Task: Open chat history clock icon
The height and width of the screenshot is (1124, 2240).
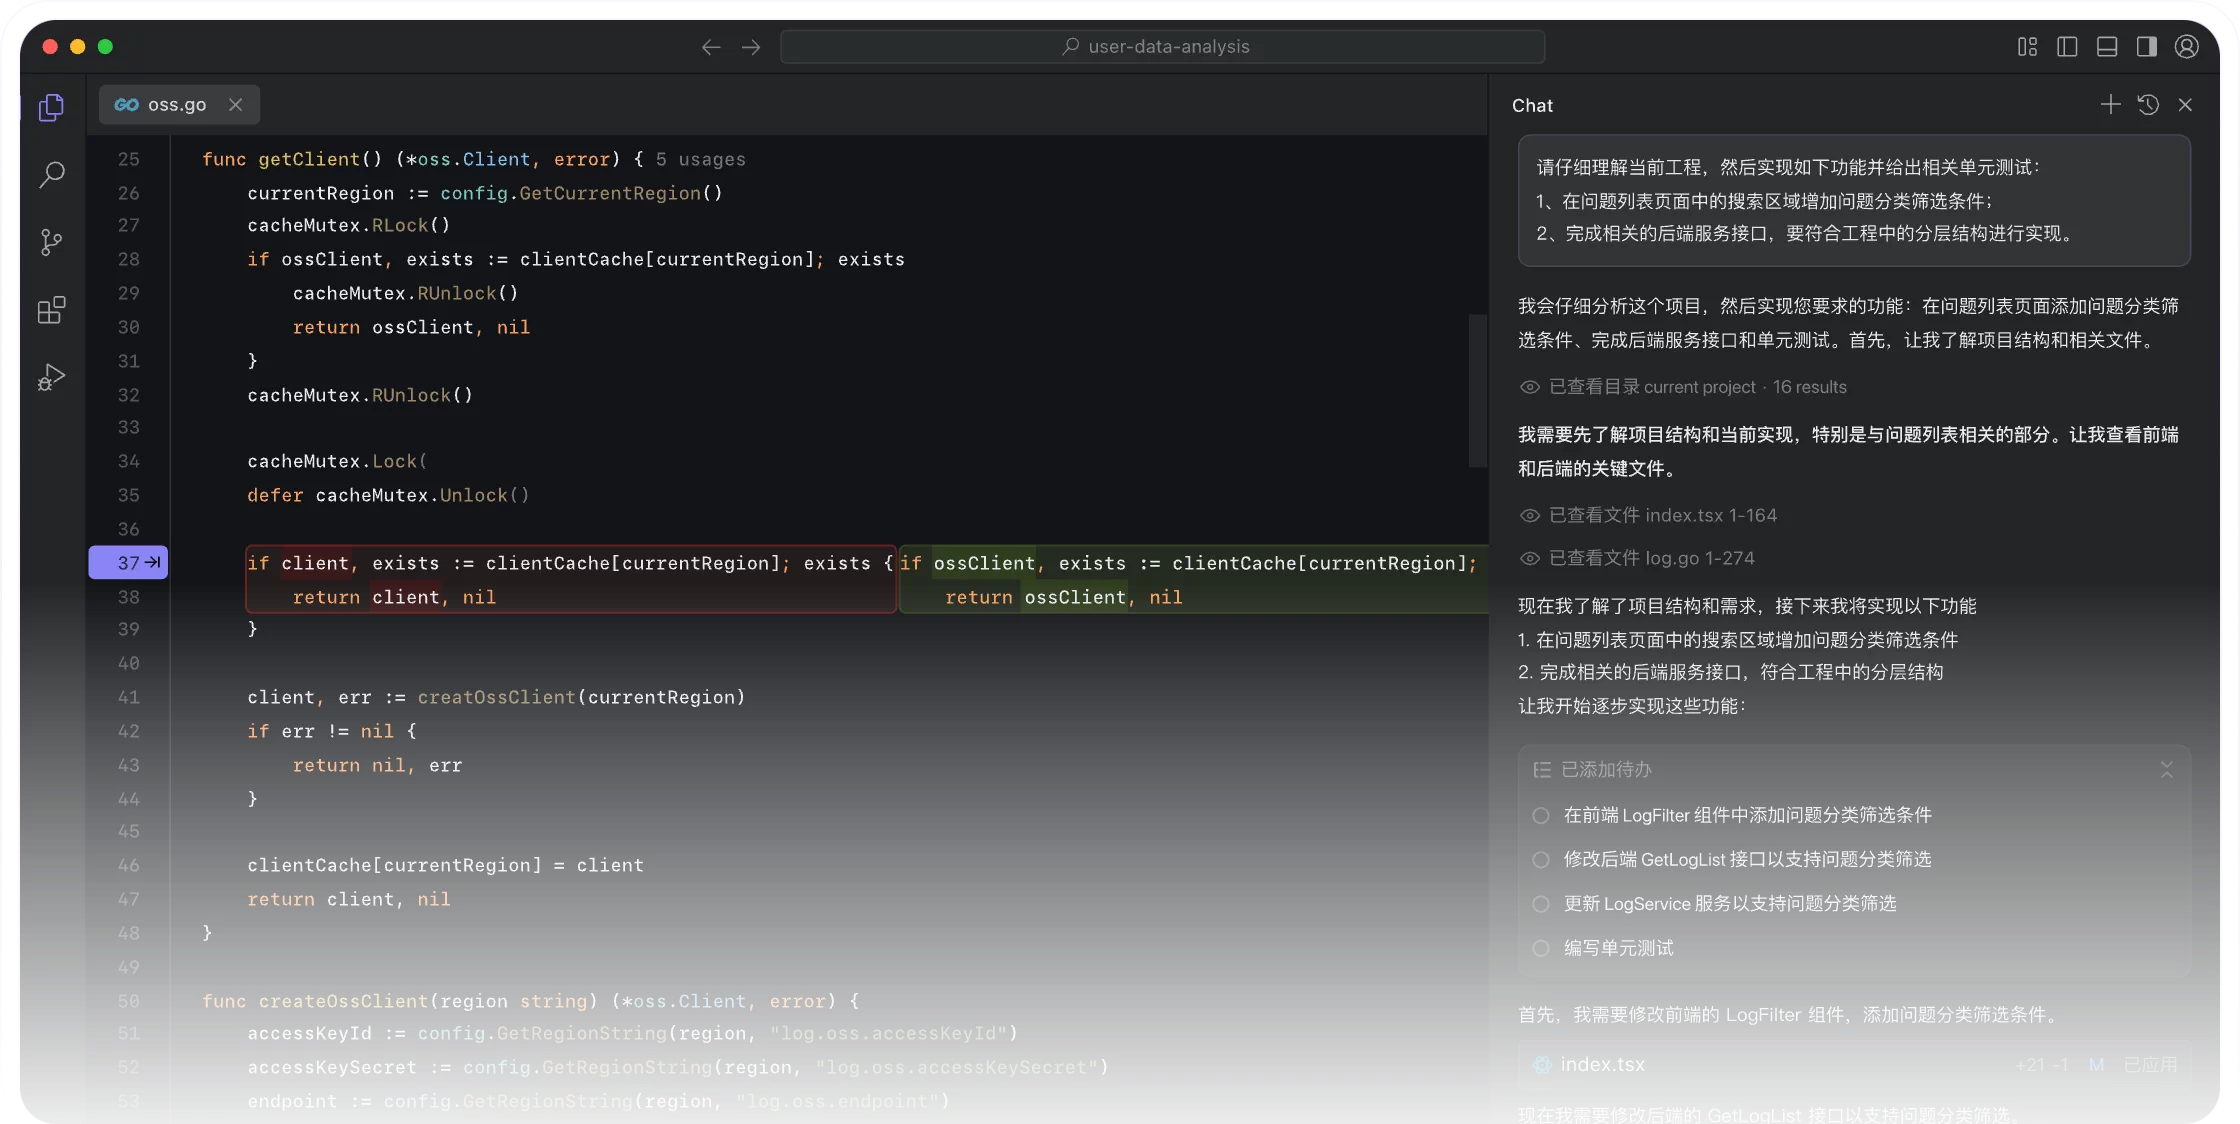Action: [x=2148, y=105]
